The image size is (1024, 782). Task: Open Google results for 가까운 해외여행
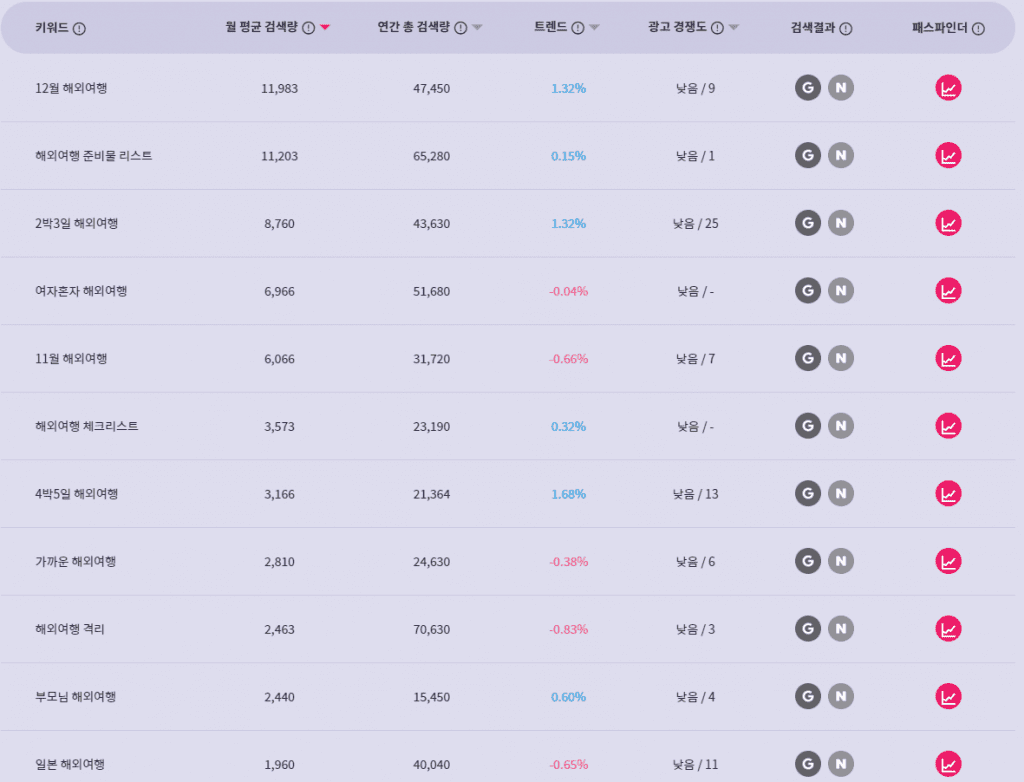coord(808,561)
